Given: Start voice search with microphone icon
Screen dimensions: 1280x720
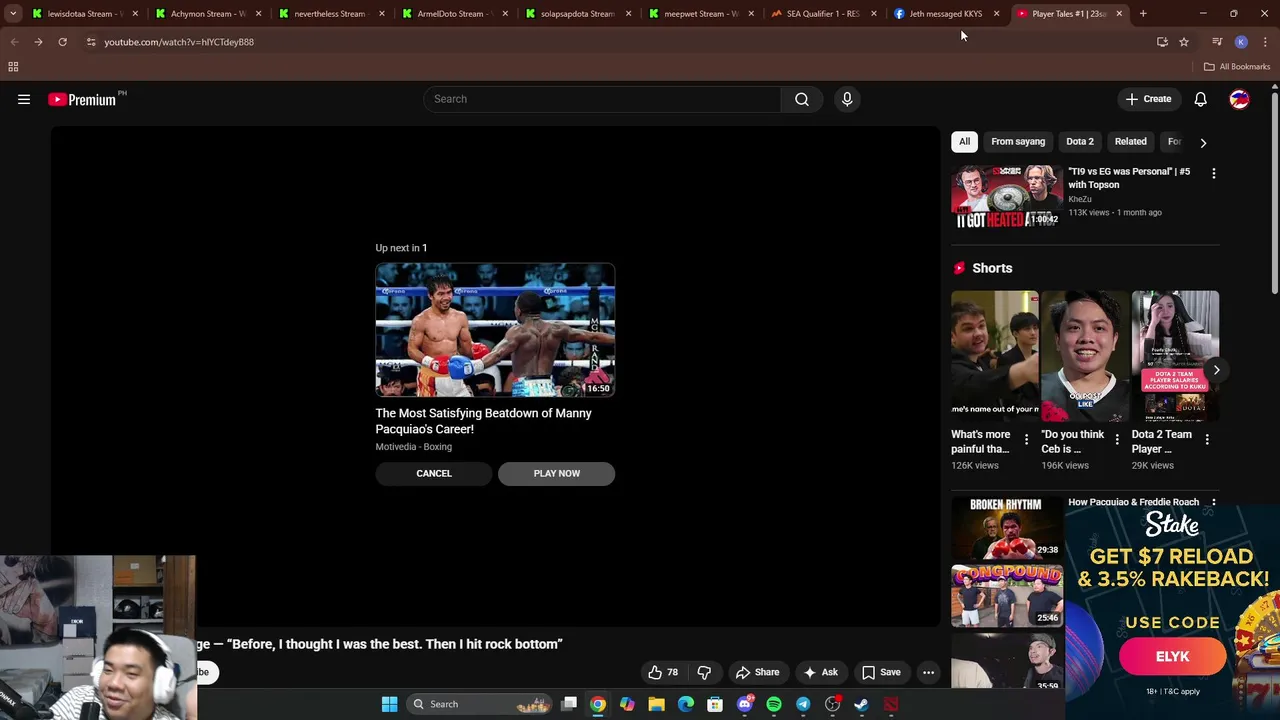Looking at the screenshot, I should [x=847, y=99].
